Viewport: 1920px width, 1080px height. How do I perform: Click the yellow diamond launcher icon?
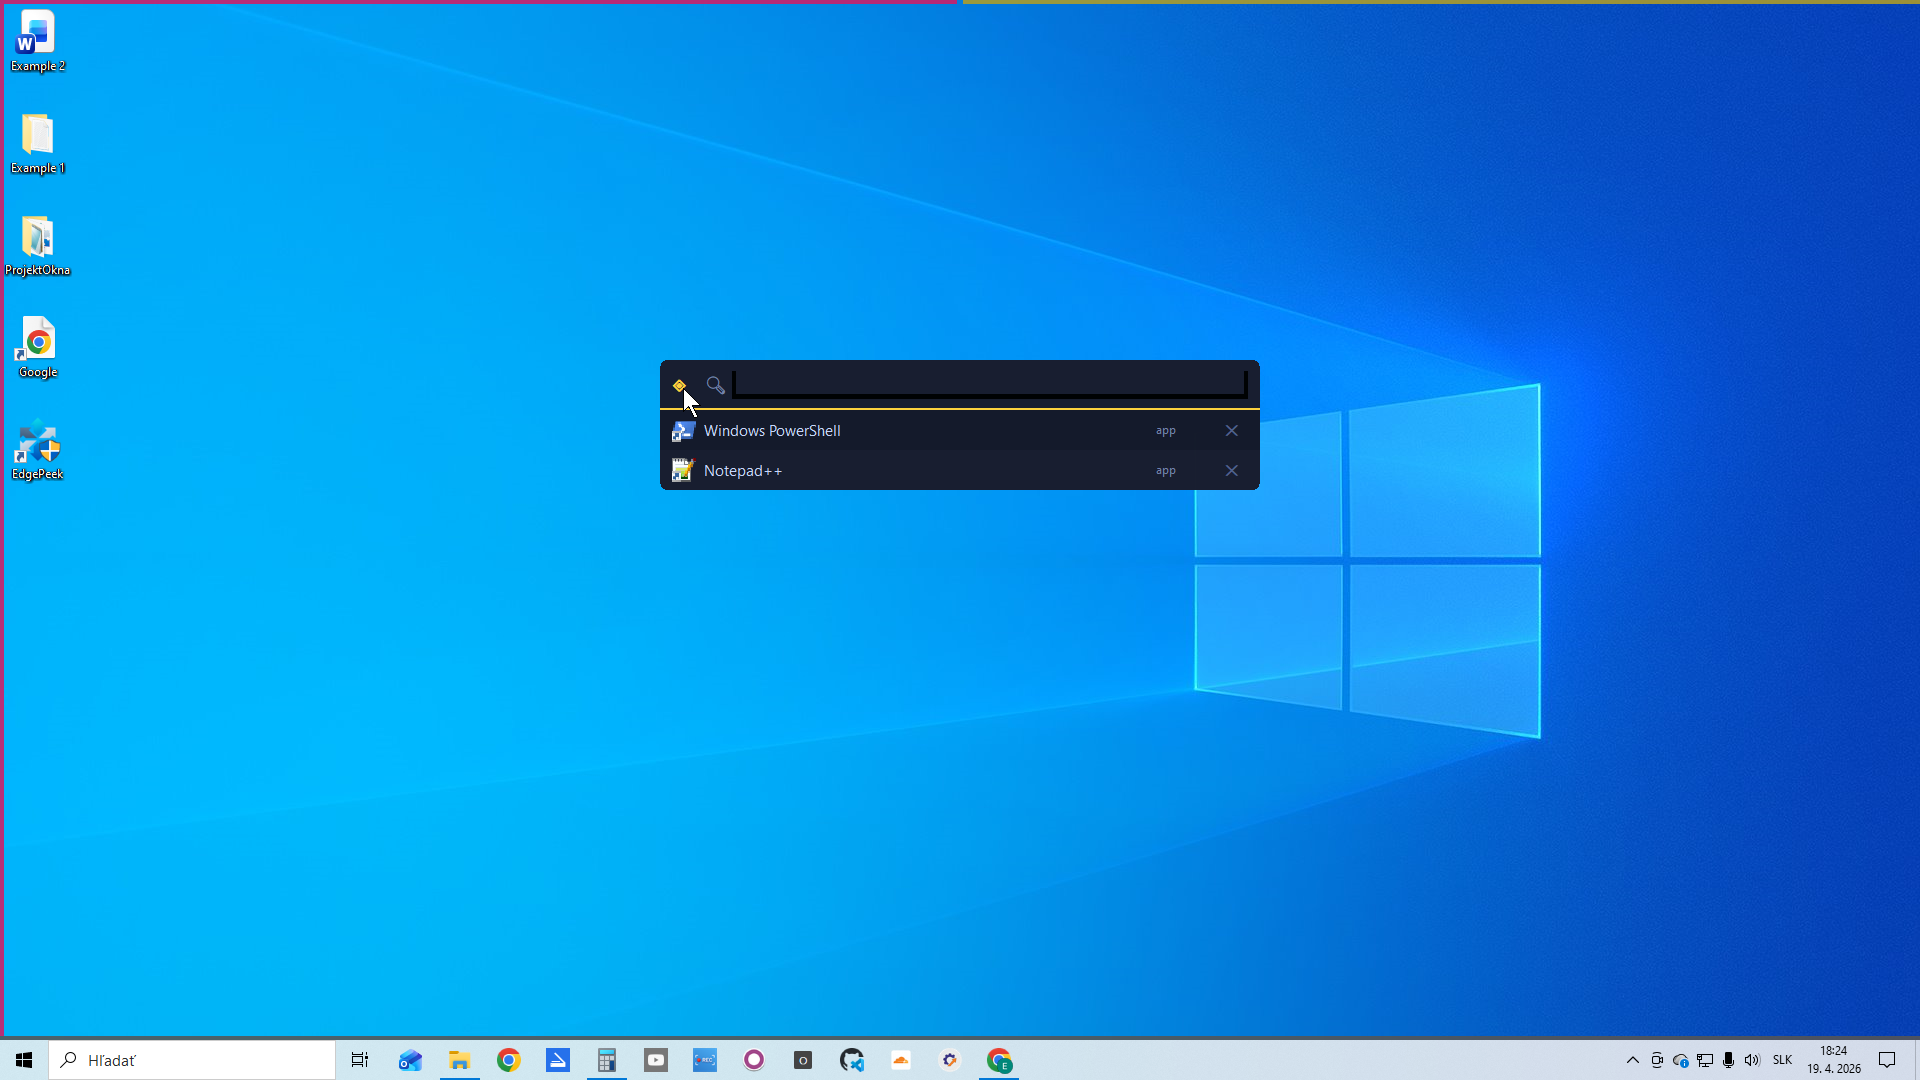pyautogui.click(x=679, y=385)
